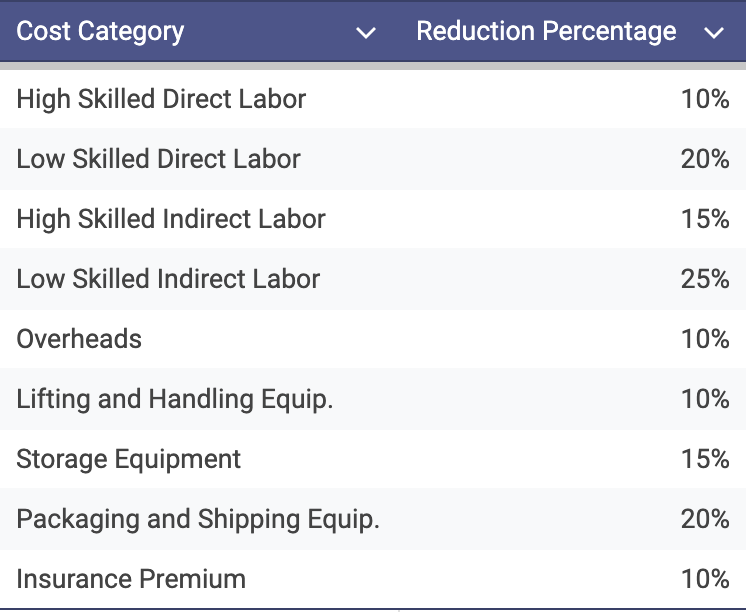Open the Cost Category column dropdown chevron
This screenshot has height=612, width=746.
(x=366, y=33)
